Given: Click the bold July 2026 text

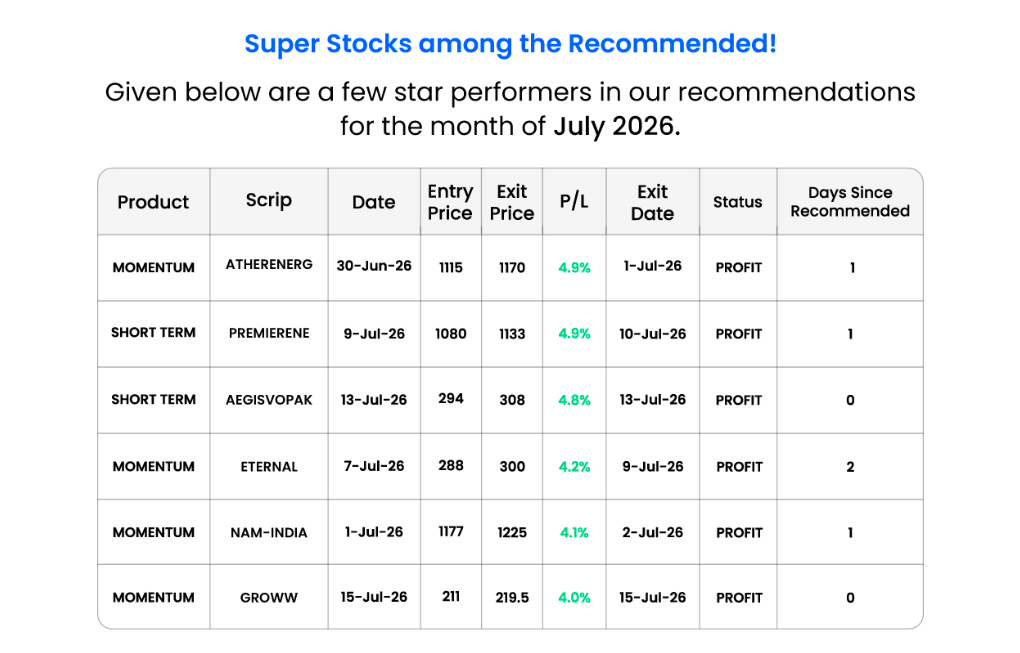Looking at the screenshot, I should pyautogui.click(x=617, y=126).
